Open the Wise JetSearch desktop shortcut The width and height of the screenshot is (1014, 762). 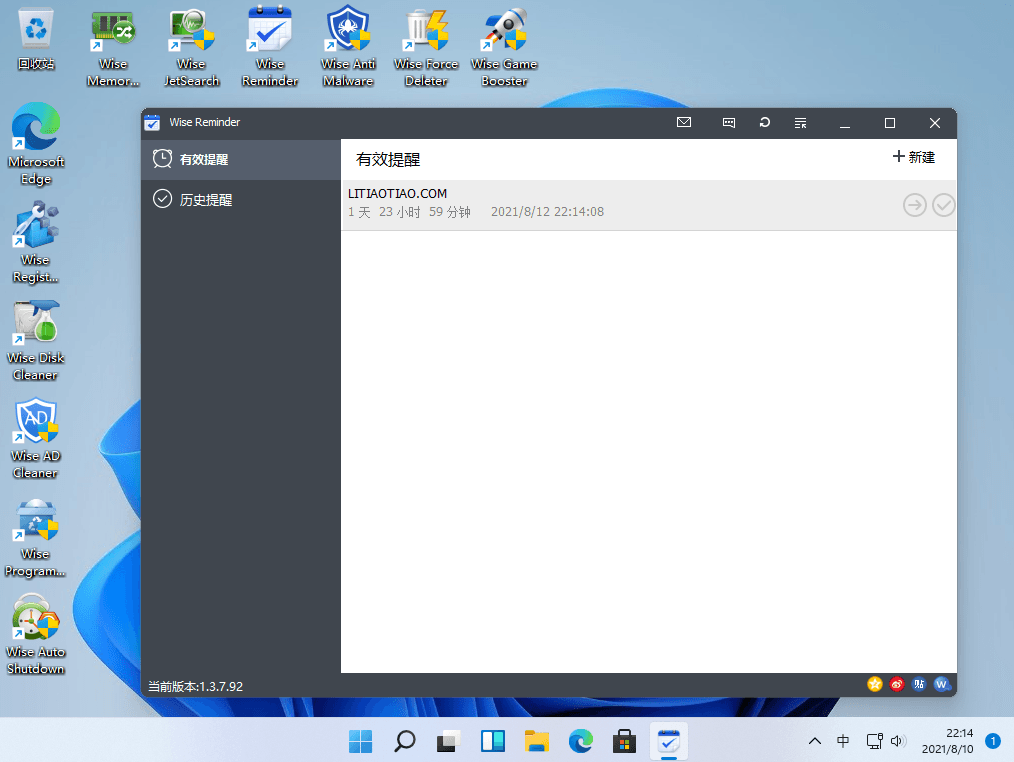coord(191,47)
